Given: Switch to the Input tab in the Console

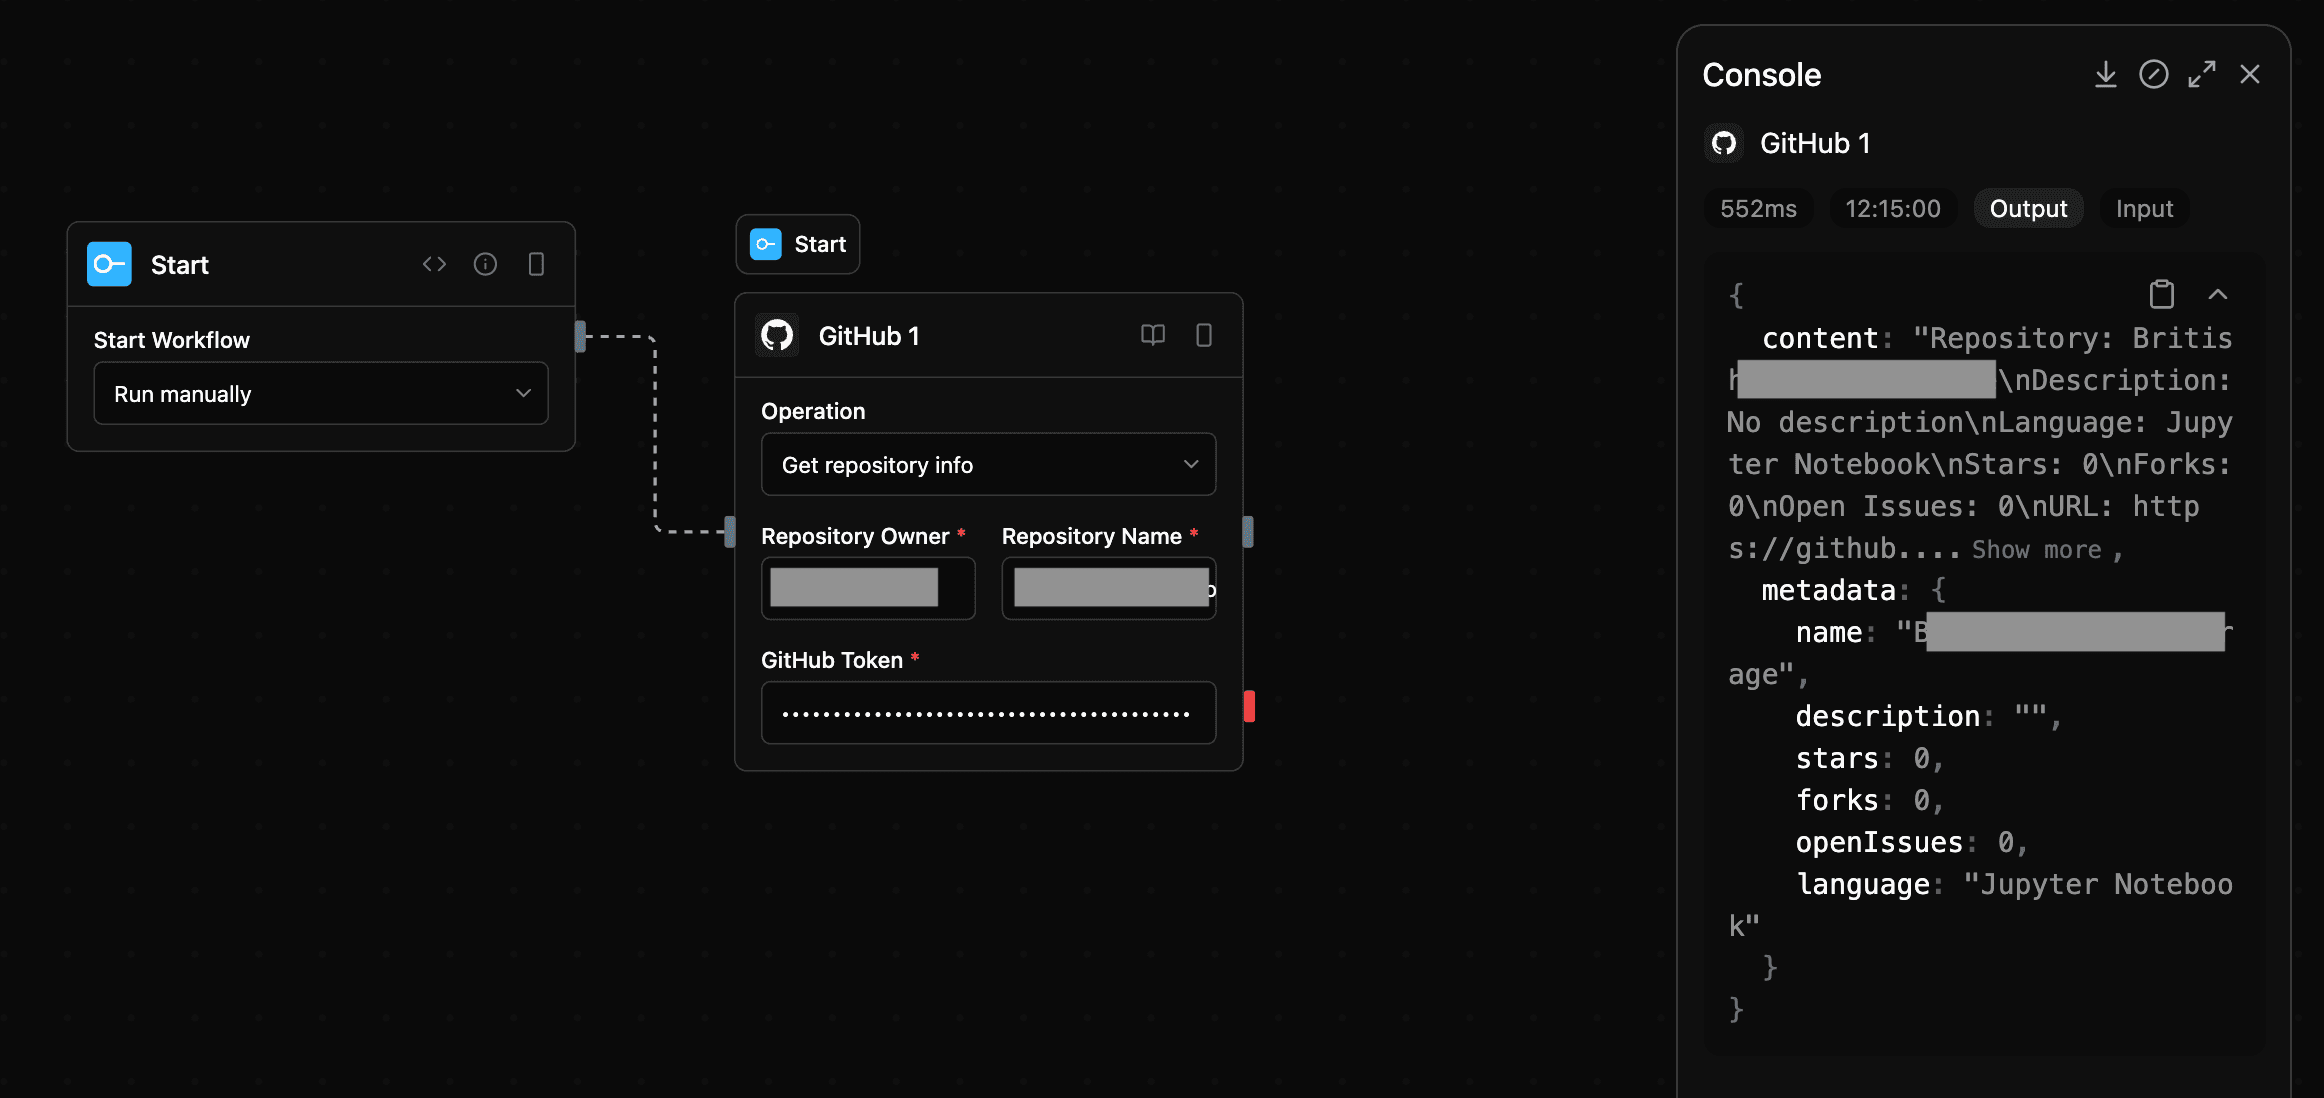Looking at the screenshot, I should [2144, 208].
